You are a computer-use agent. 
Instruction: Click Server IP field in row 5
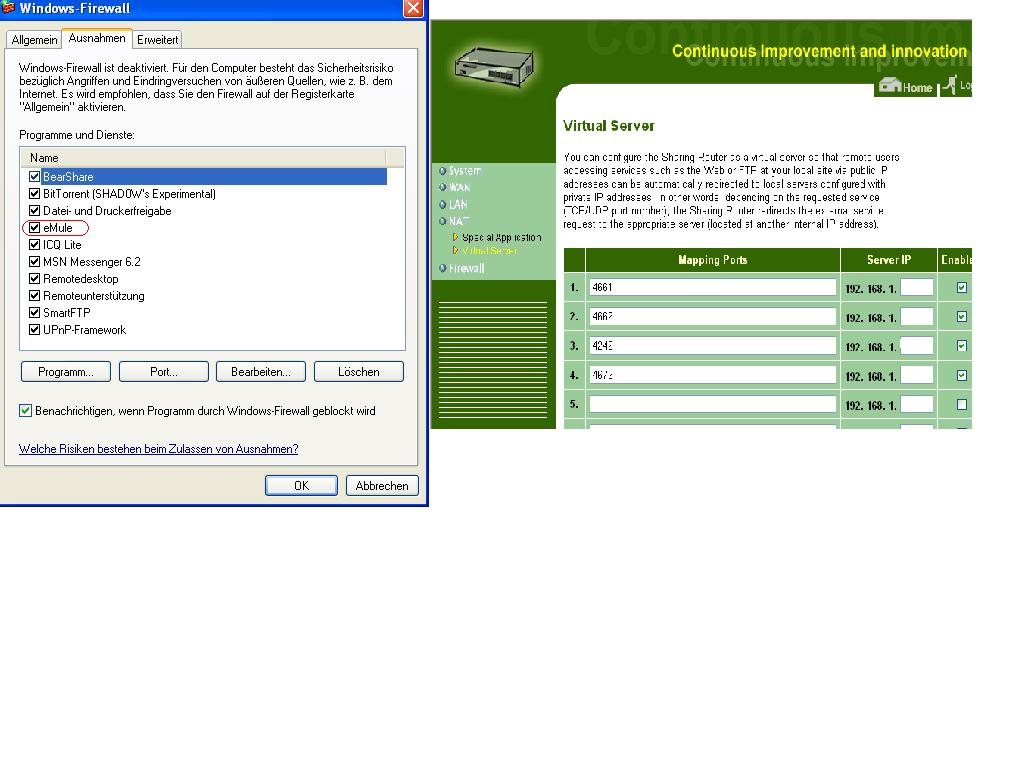click(917, 404)
